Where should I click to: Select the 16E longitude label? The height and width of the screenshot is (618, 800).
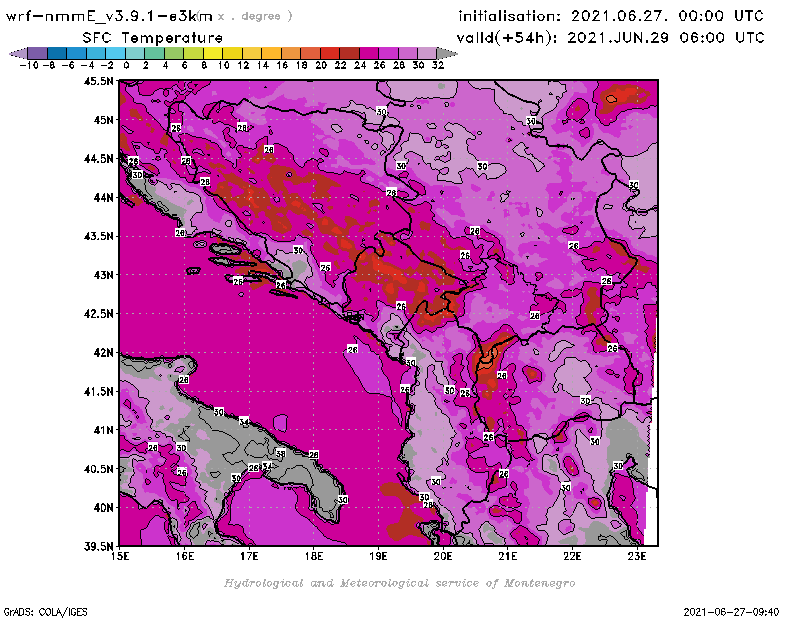pos(185,556)
